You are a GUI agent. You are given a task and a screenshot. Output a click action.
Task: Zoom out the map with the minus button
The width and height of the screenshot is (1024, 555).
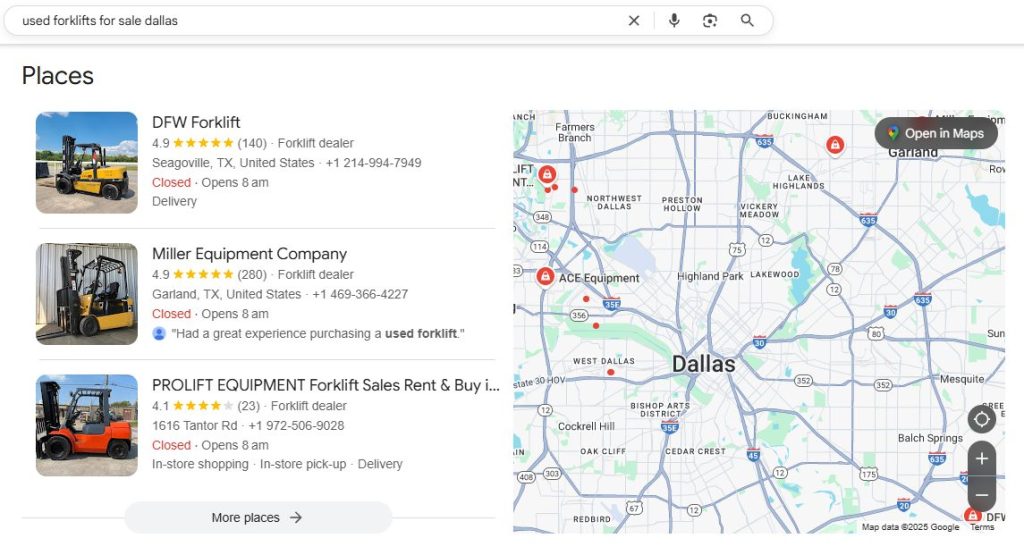[x=982, y=495]
